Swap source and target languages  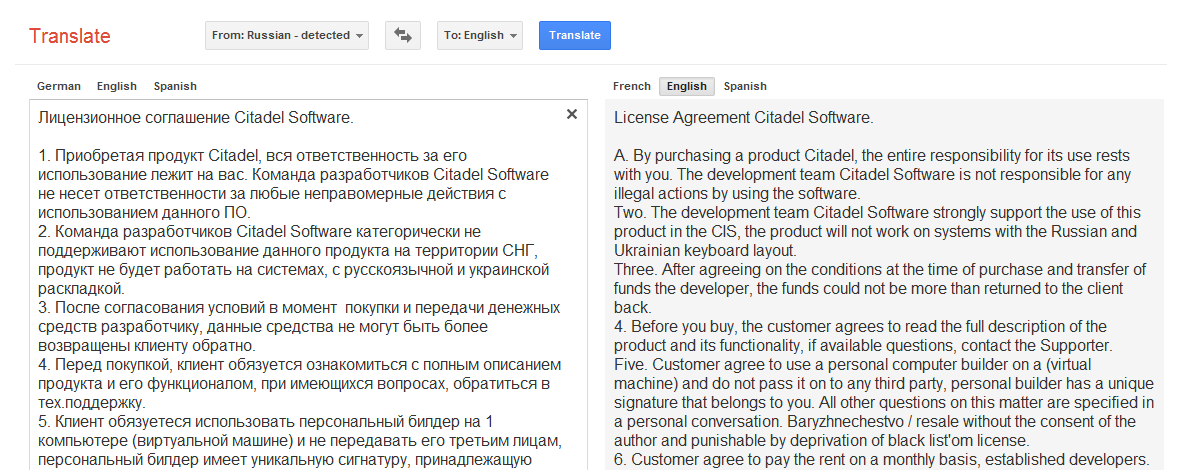click(x=403, y=35)
